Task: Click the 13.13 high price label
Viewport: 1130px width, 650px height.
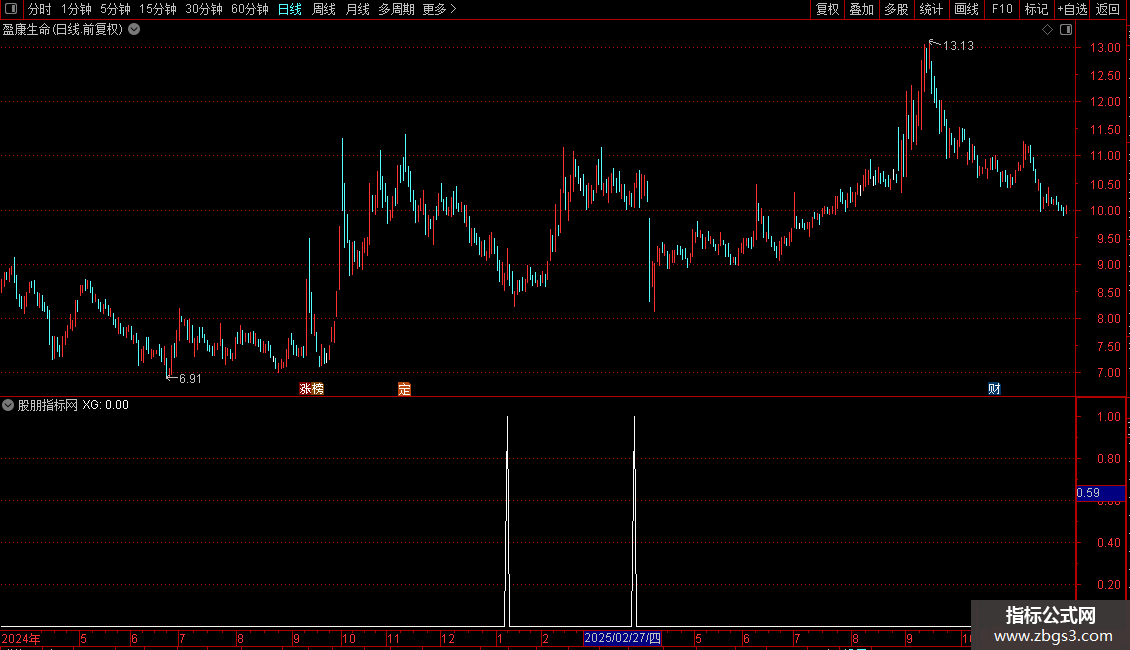Action: point(958,46)
